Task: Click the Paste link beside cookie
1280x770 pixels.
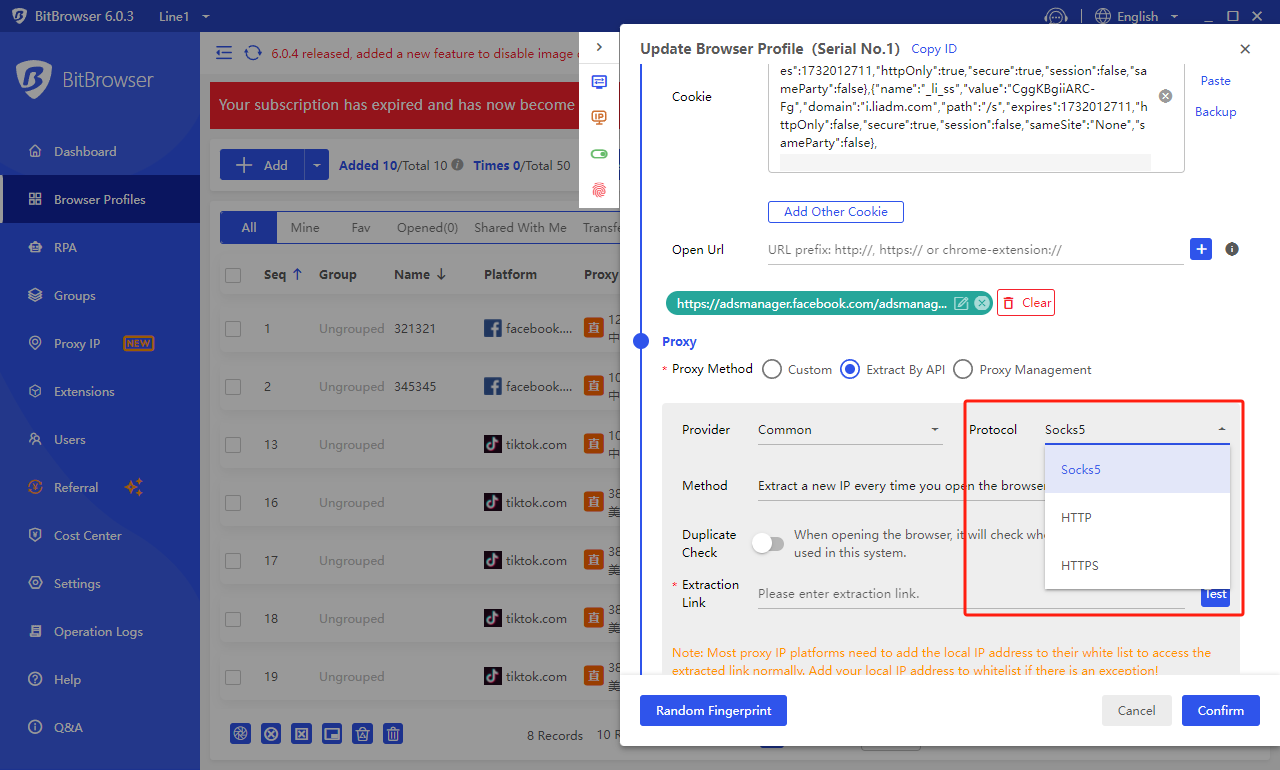Action: coord(1216,81)
